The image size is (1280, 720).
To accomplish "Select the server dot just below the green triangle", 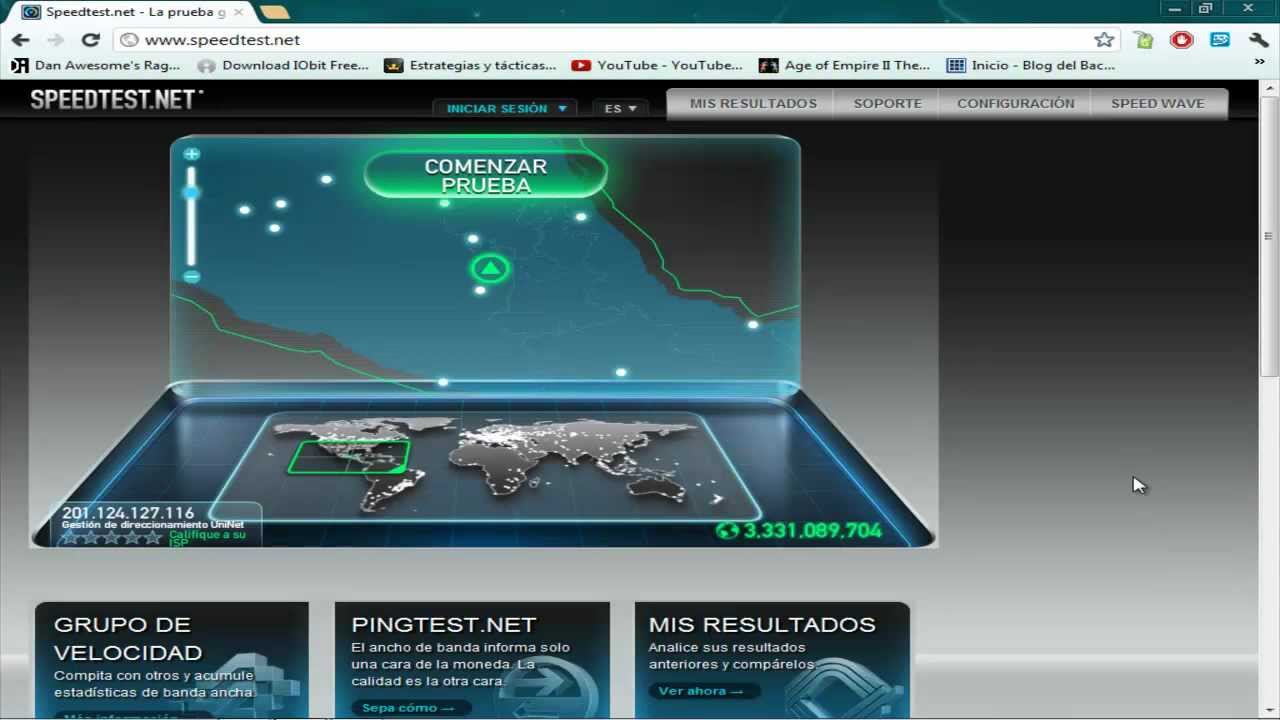I will [480, 290].
